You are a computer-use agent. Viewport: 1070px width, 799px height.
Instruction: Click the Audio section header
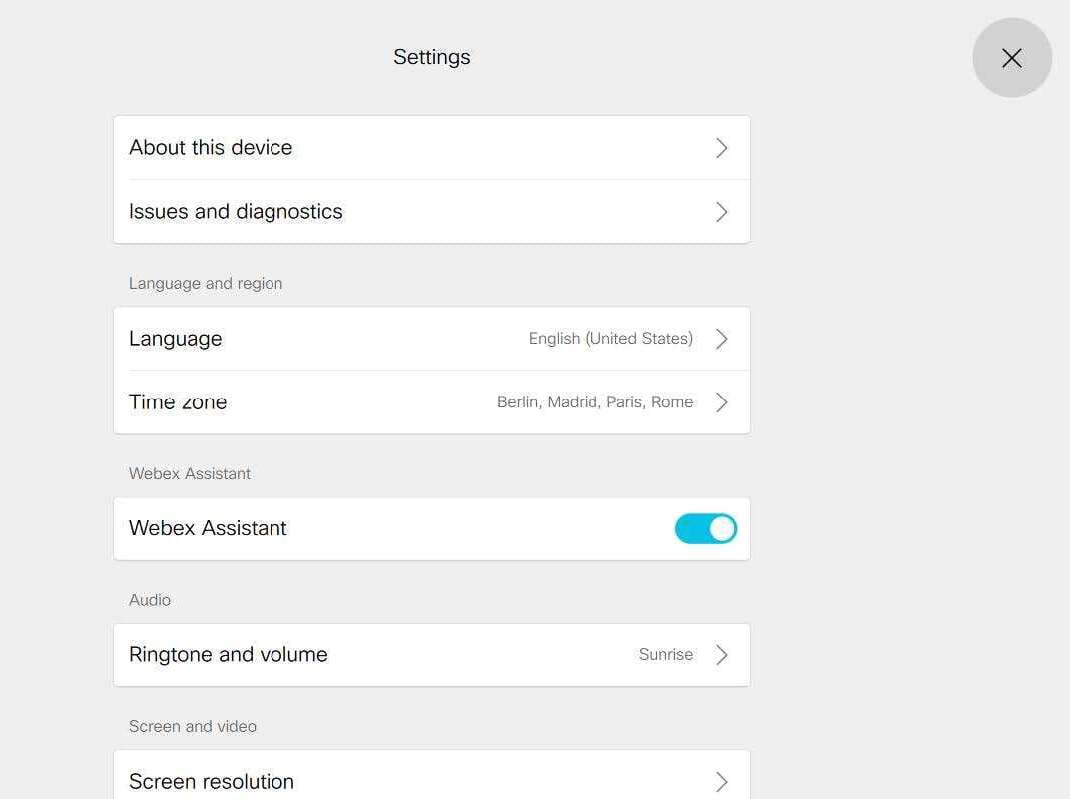(150, 600)
